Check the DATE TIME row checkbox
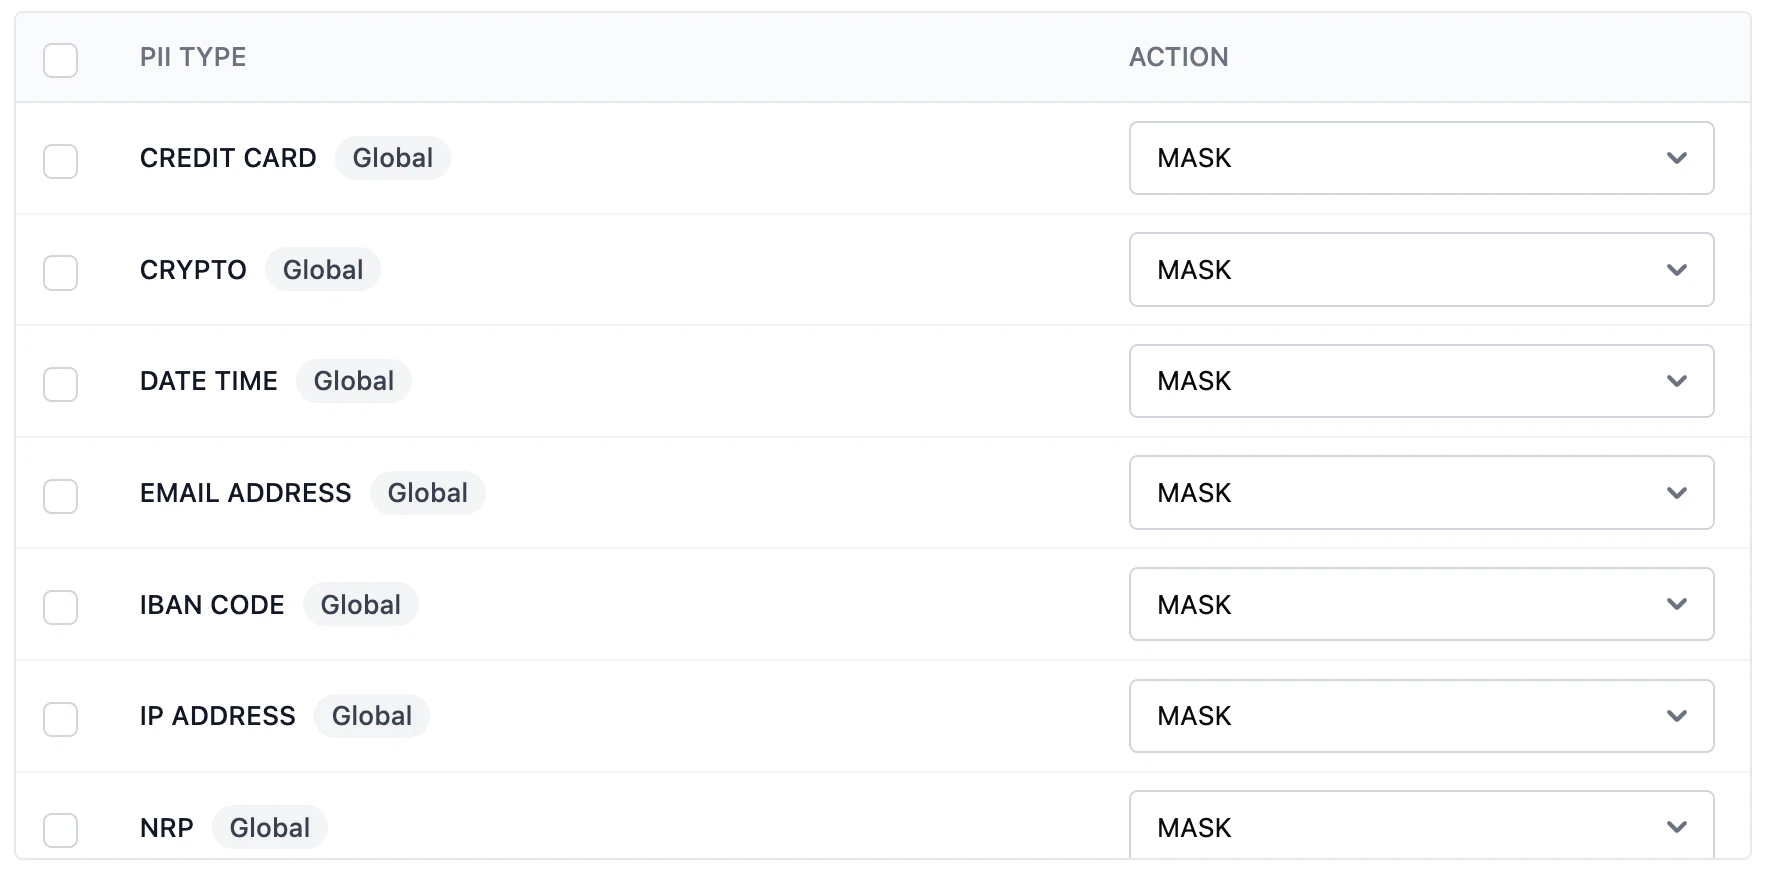This screenshot has width=1774, height=890. (60, 384)
